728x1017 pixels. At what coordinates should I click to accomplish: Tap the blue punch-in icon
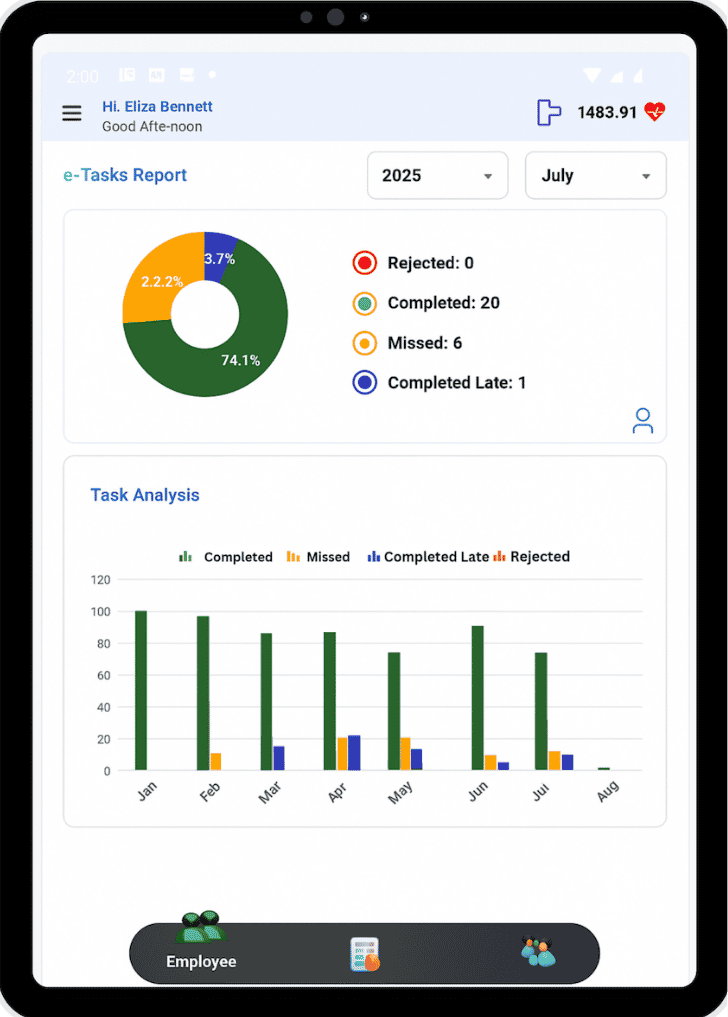coord(548,112)
